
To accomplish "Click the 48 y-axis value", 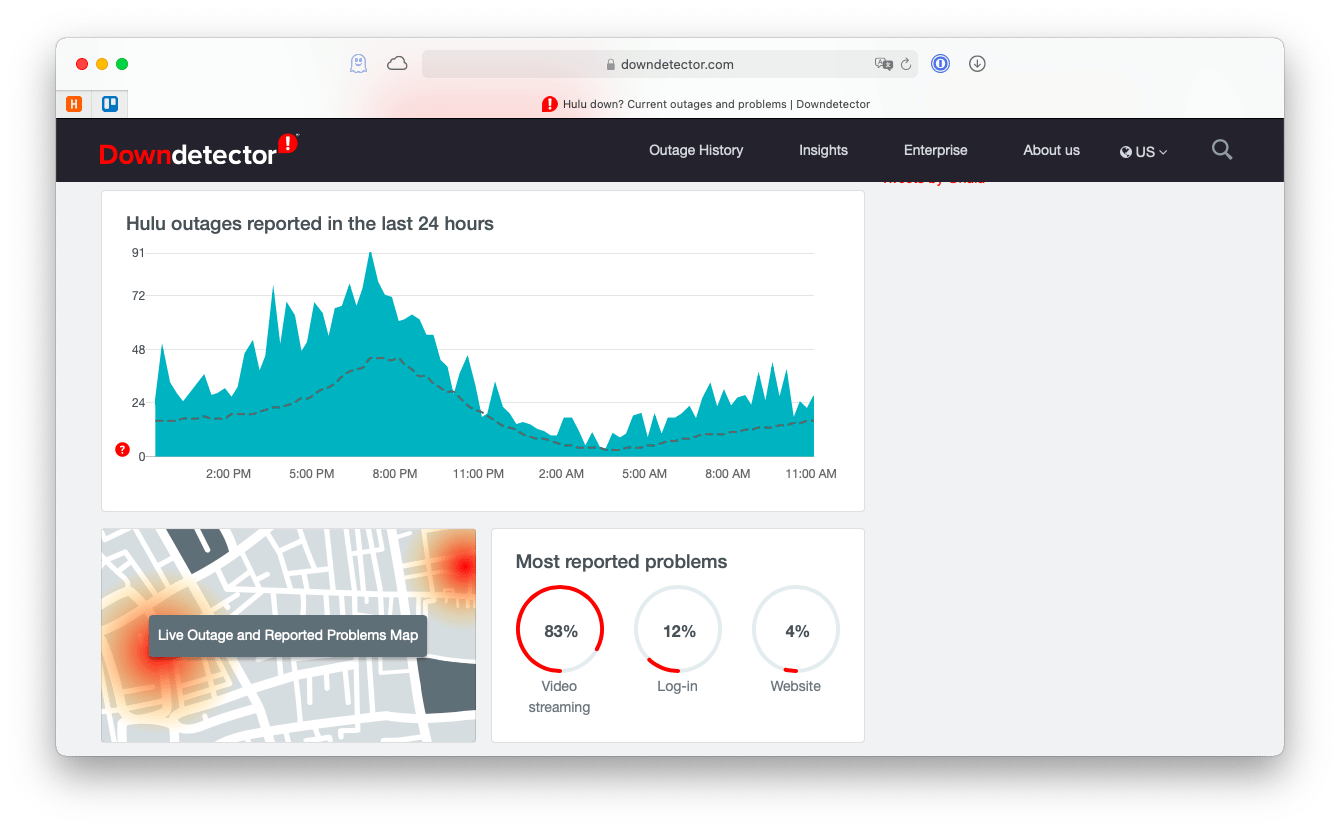I will (x=138, y=350).
